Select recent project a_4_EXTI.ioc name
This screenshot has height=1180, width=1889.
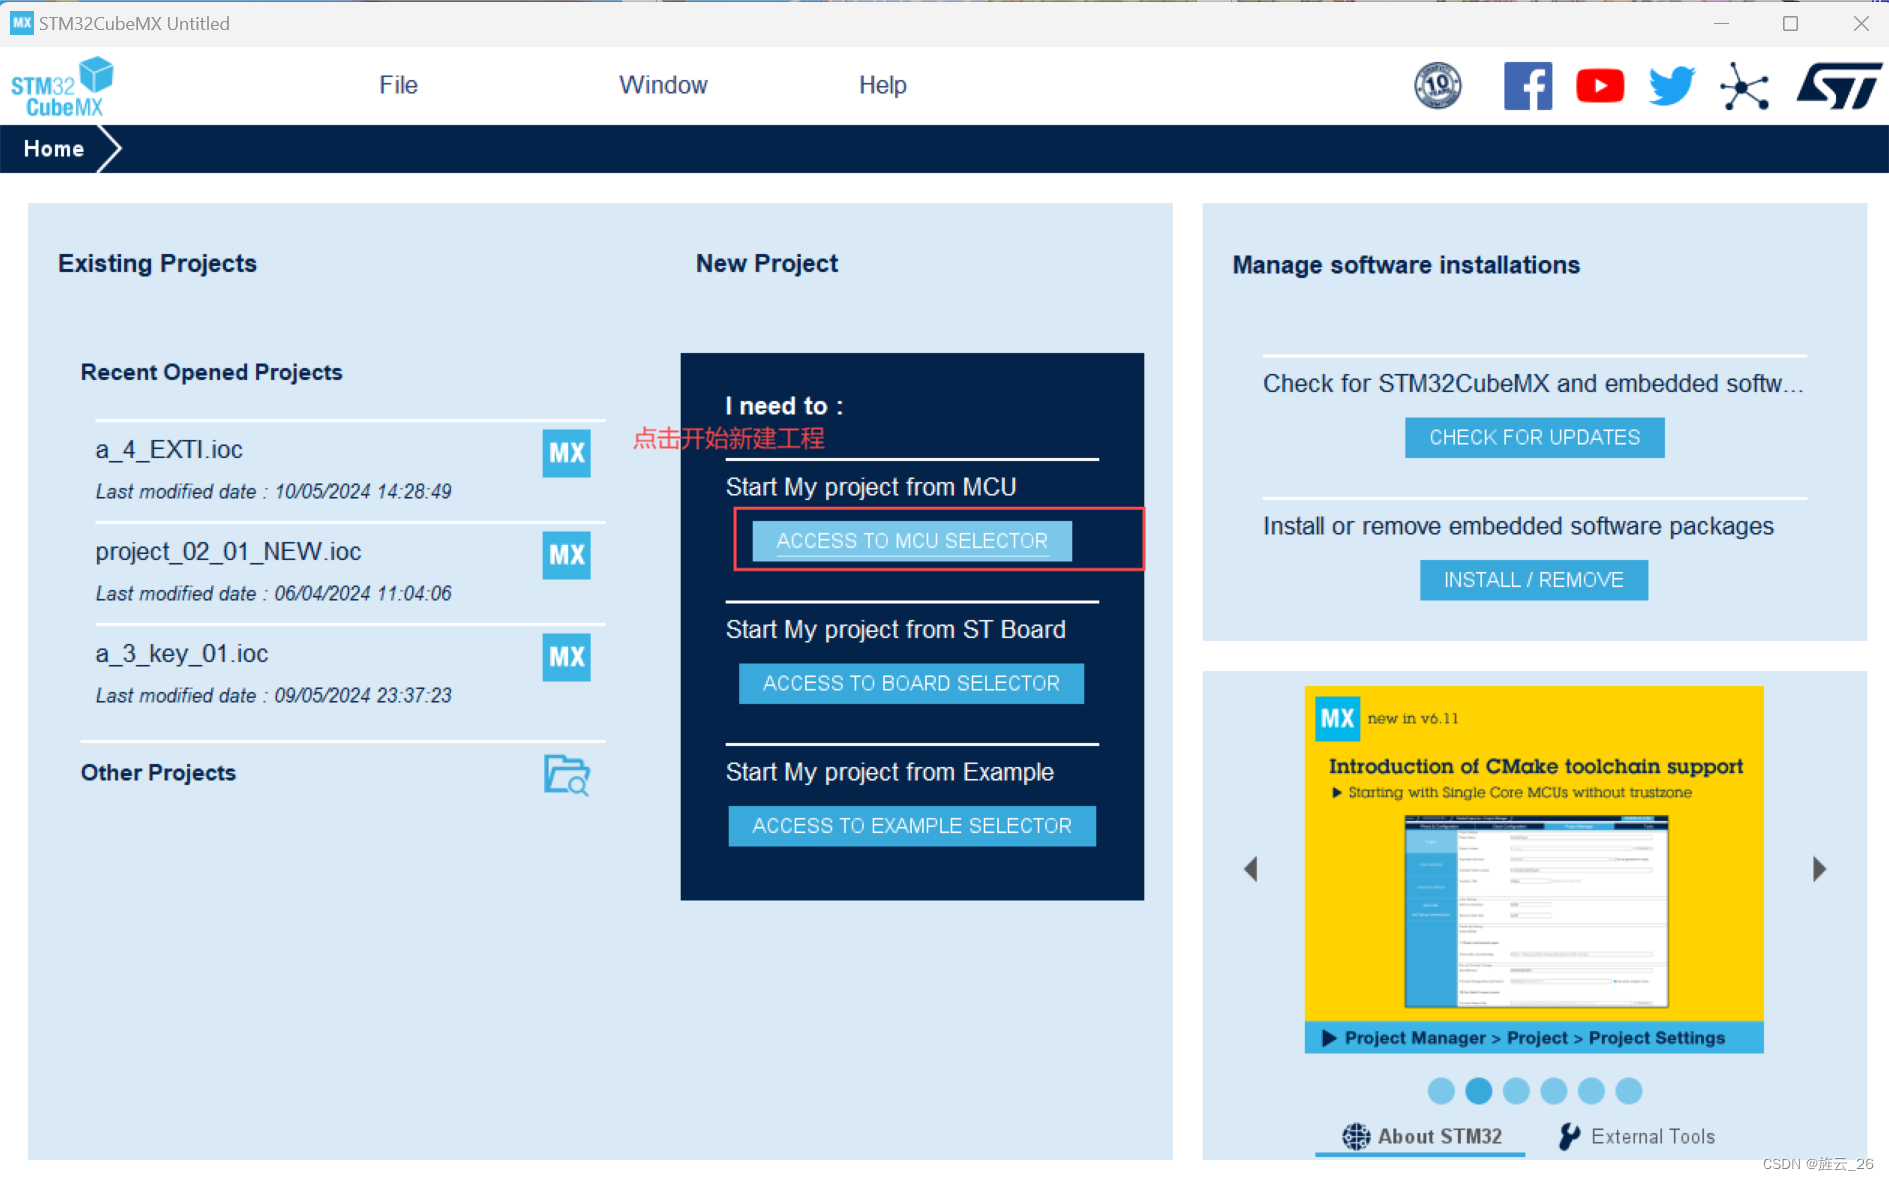pos(169,450)
